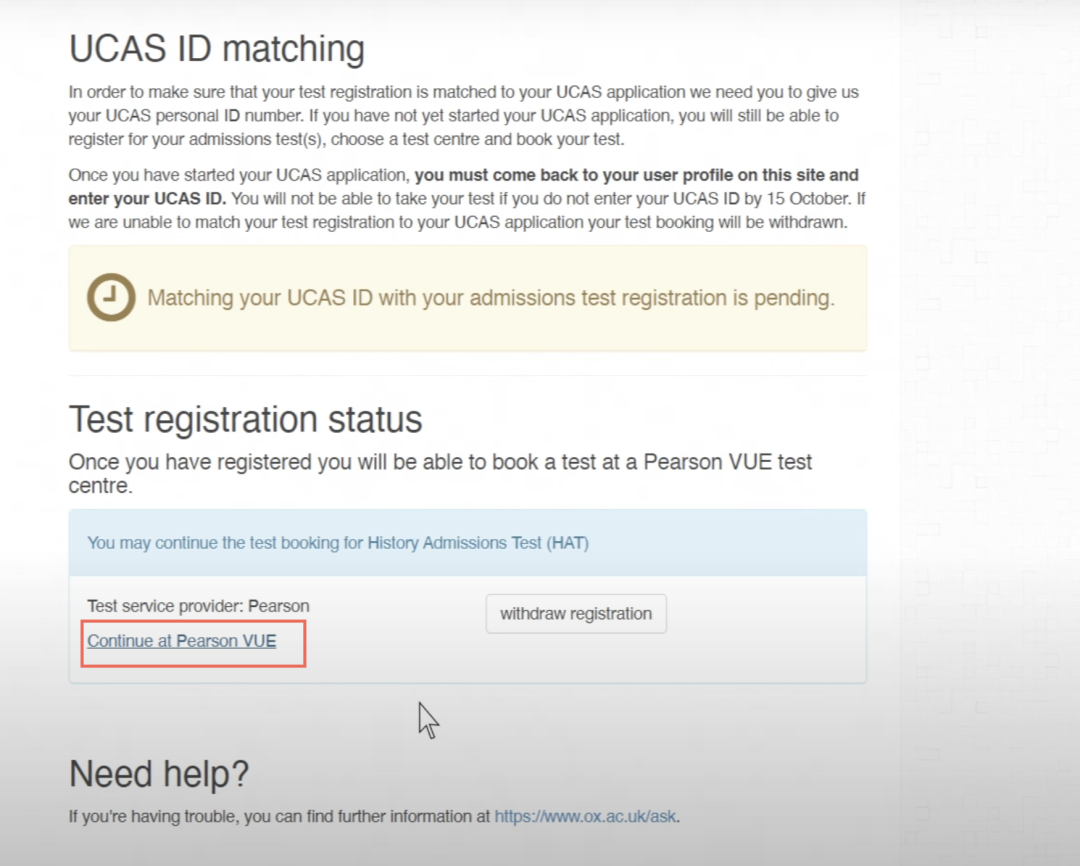Click the horizontal divider below the pending notice
Viewport: 1080px width, 866px height.
point(468,375)
